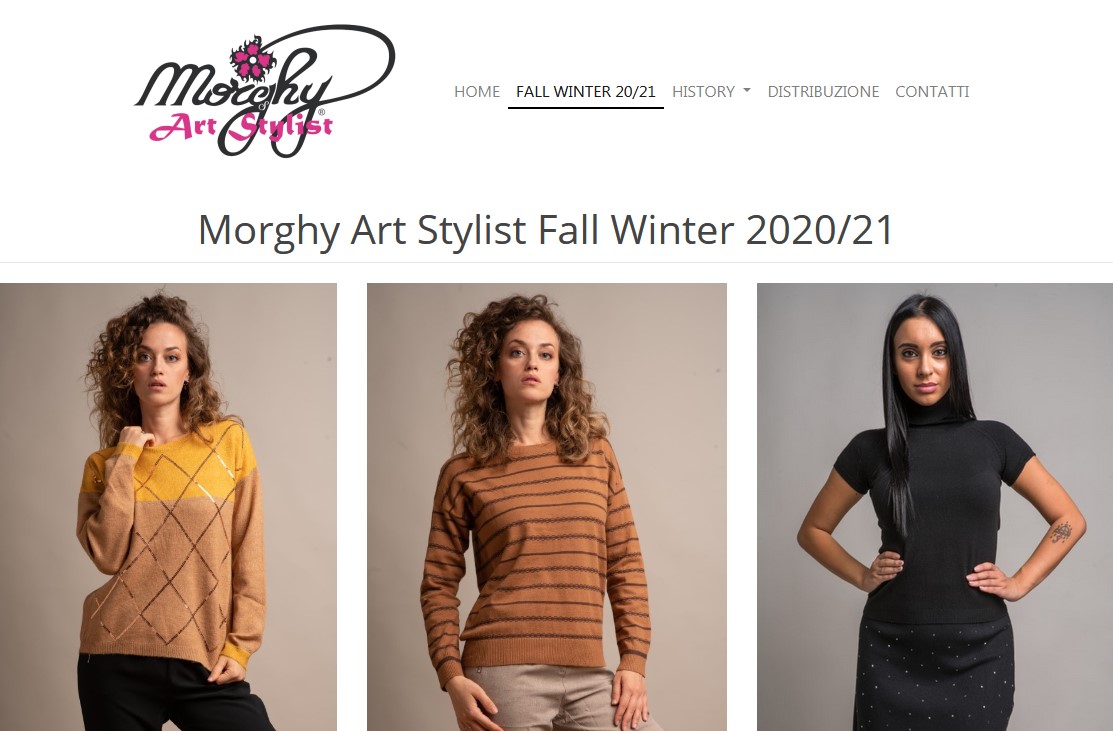The width and height of the screenshot is (1113, 731).
Task: Open the brown striped sweater photo
Action: (547, 507)
